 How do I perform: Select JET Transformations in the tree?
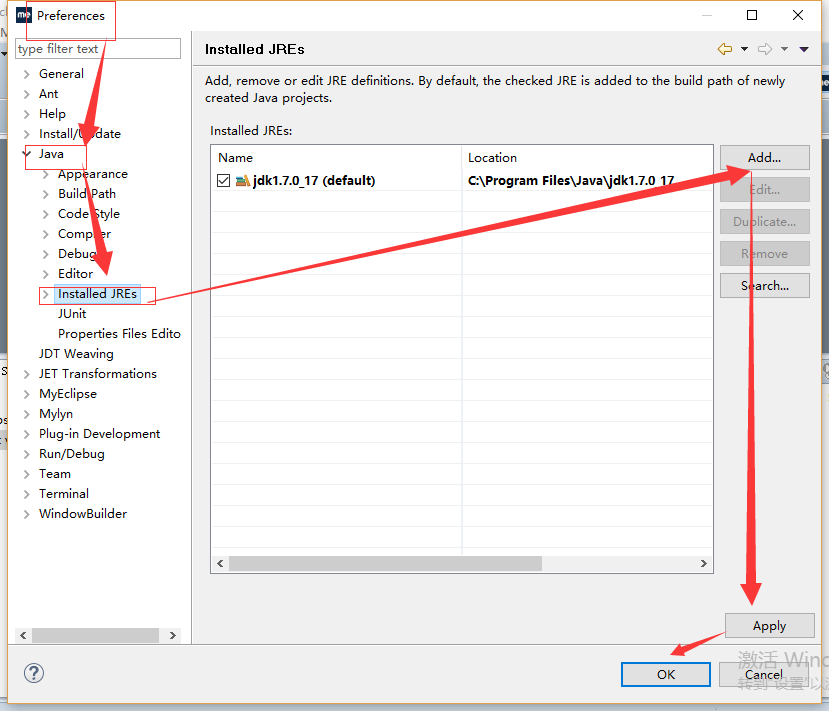coord(98,374)
